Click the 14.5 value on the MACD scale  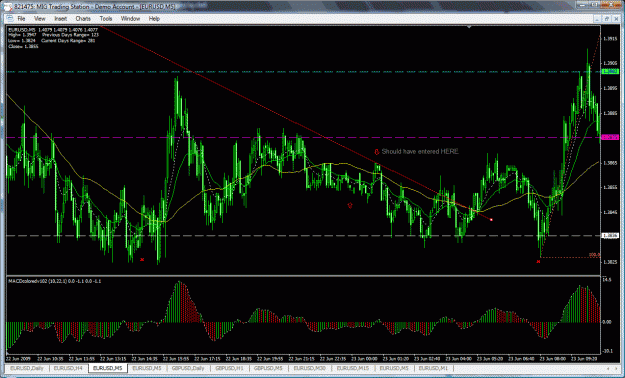pos(607,280)
